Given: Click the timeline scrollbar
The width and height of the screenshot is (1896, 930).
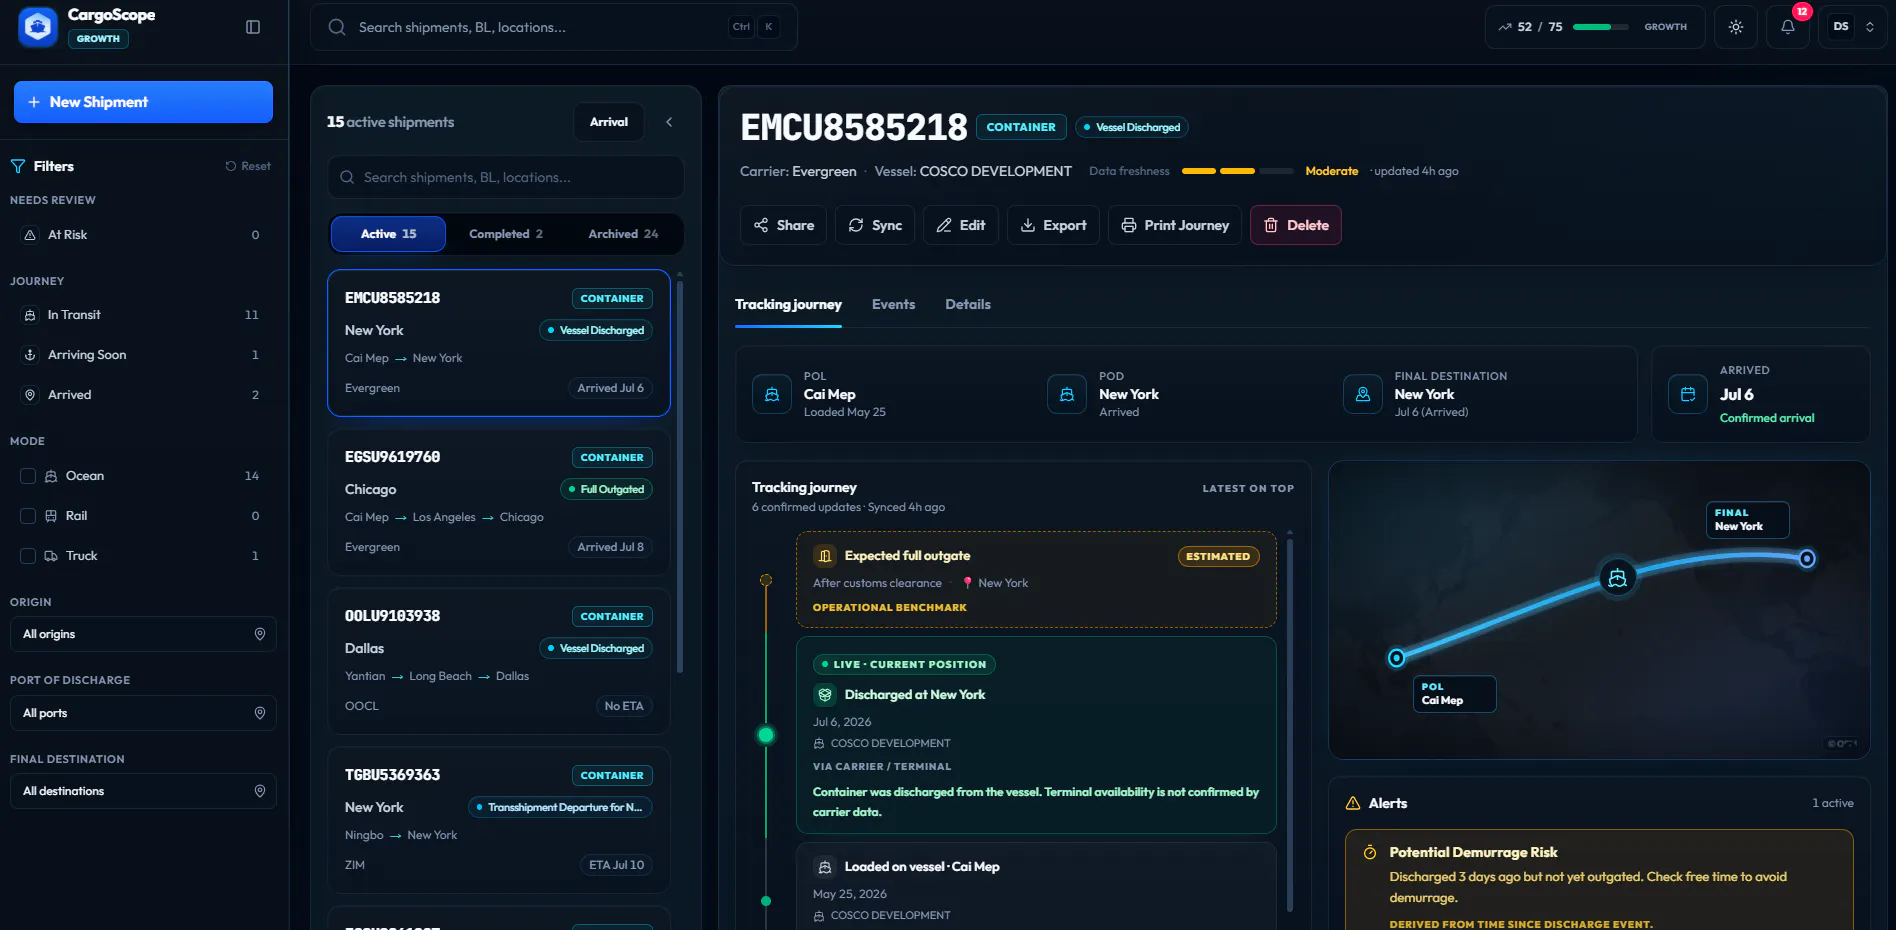Looking at the screenshot, I should click(x=1290, y=725).
